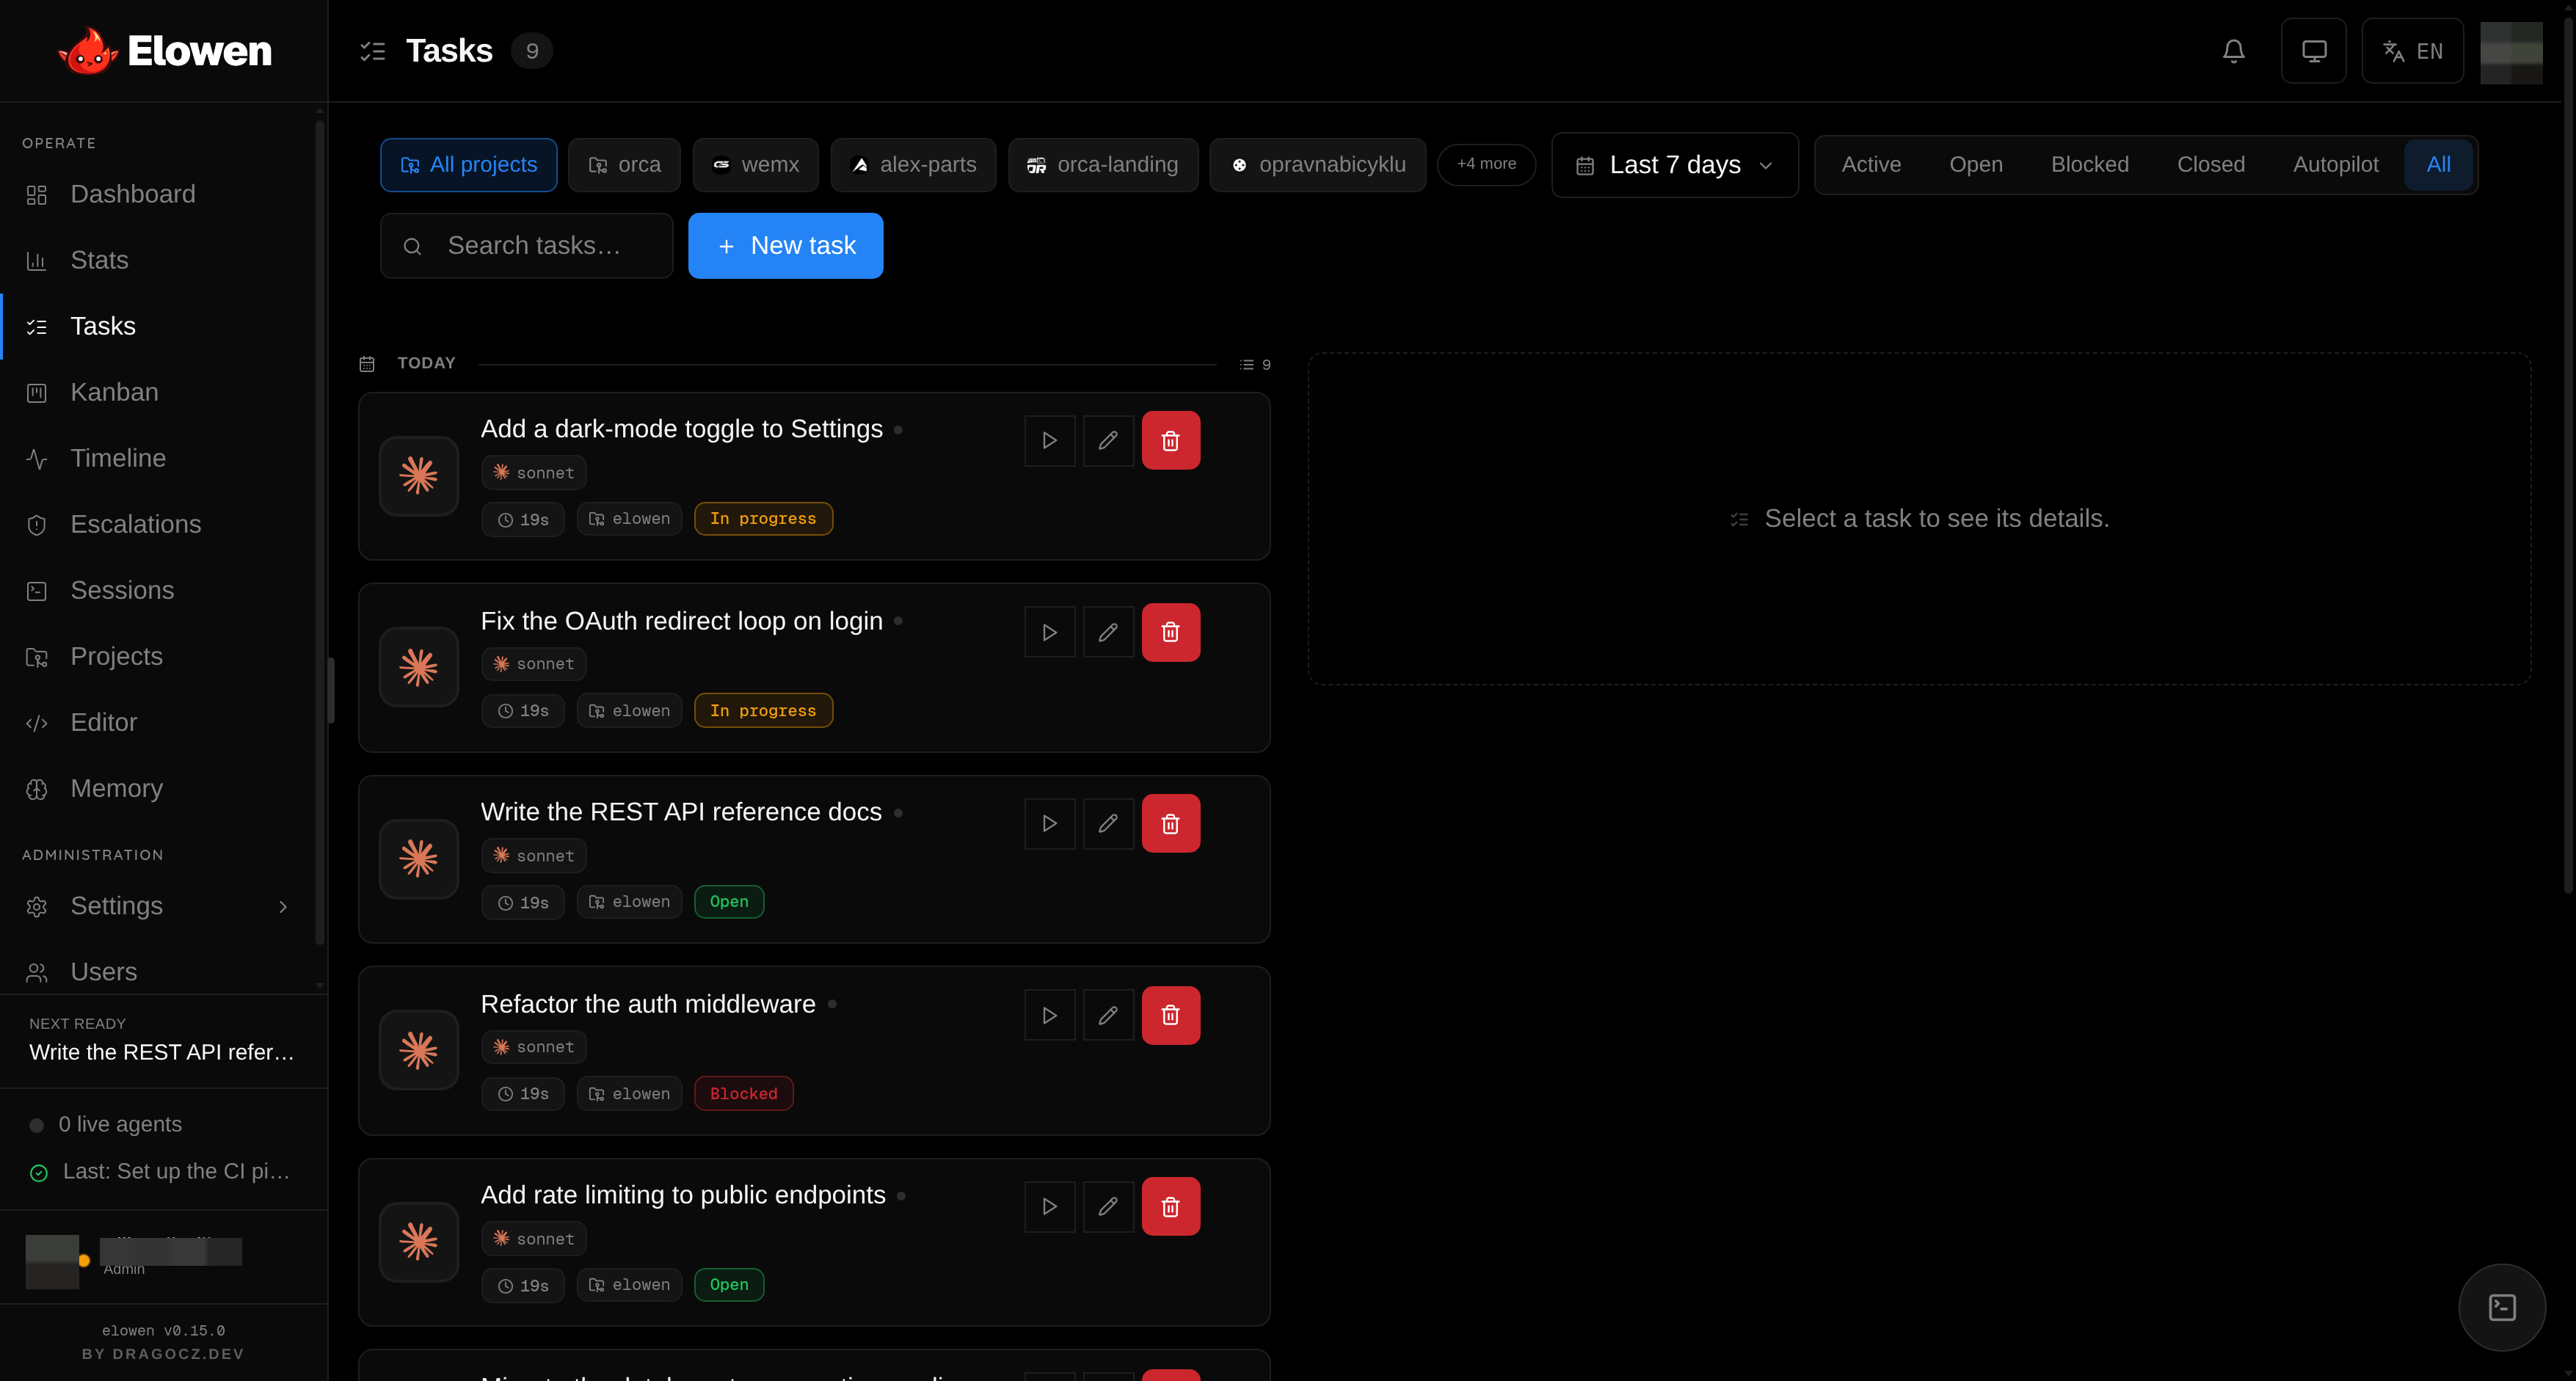The height and width of the screenshot is (1381, 2576).
Task: Open Sessions in sidebar
Action: (159, 590)
